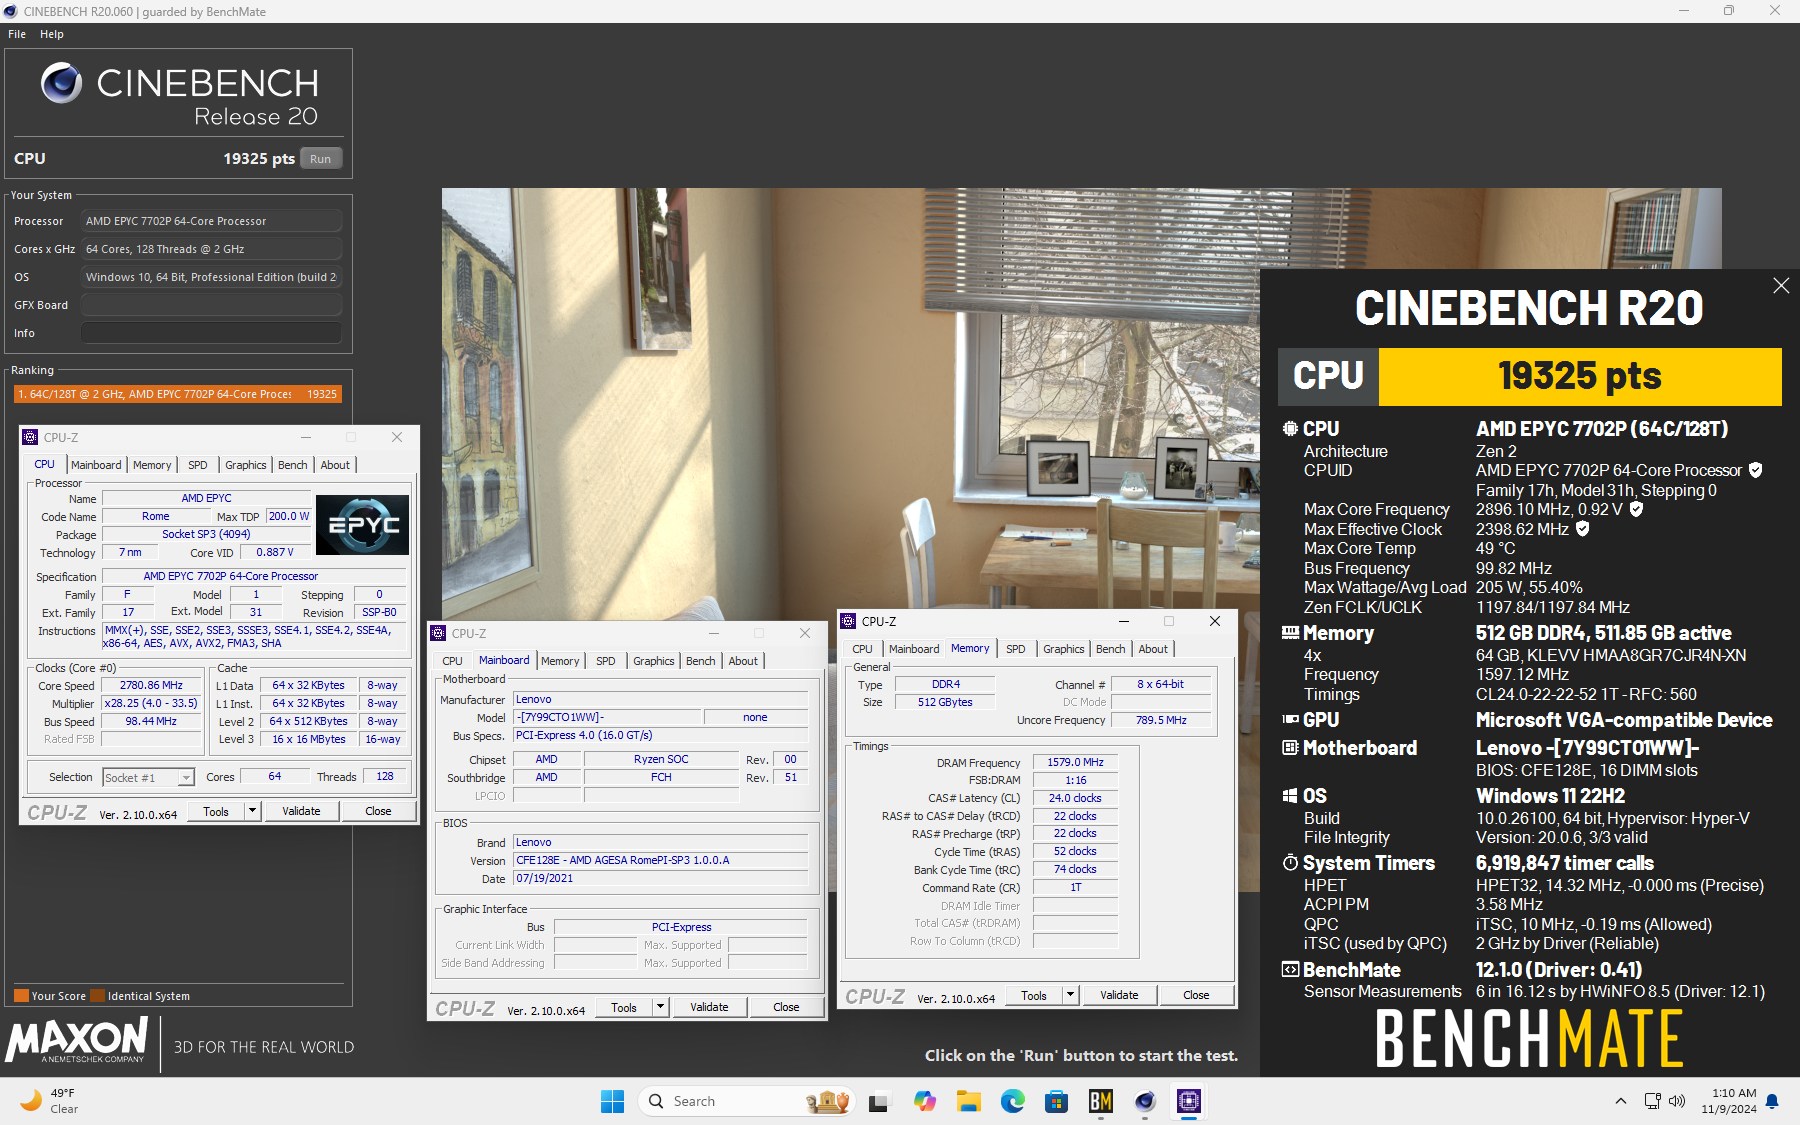The width and height of the screenshot is (1800, 1125).
Task: Expand Tools dropdown arrow in CPU-Z Memory window
Action: coord(1070,995)
